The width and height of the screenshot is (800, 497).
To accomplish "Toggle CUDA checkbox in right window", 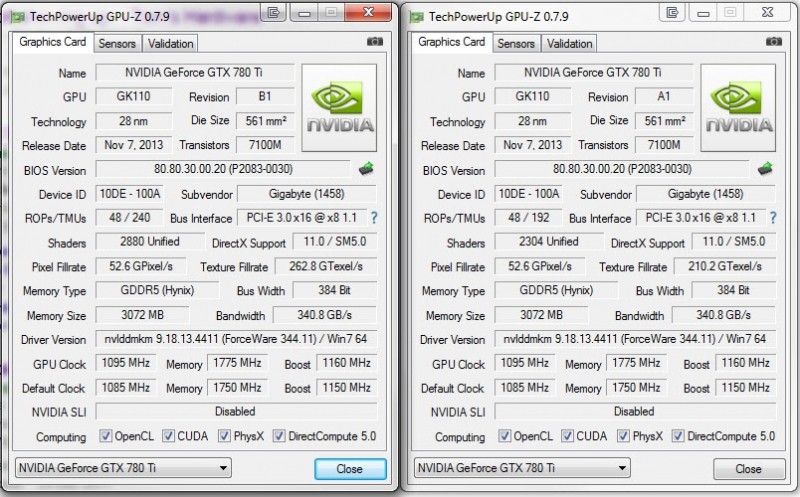I will point(567,436).
